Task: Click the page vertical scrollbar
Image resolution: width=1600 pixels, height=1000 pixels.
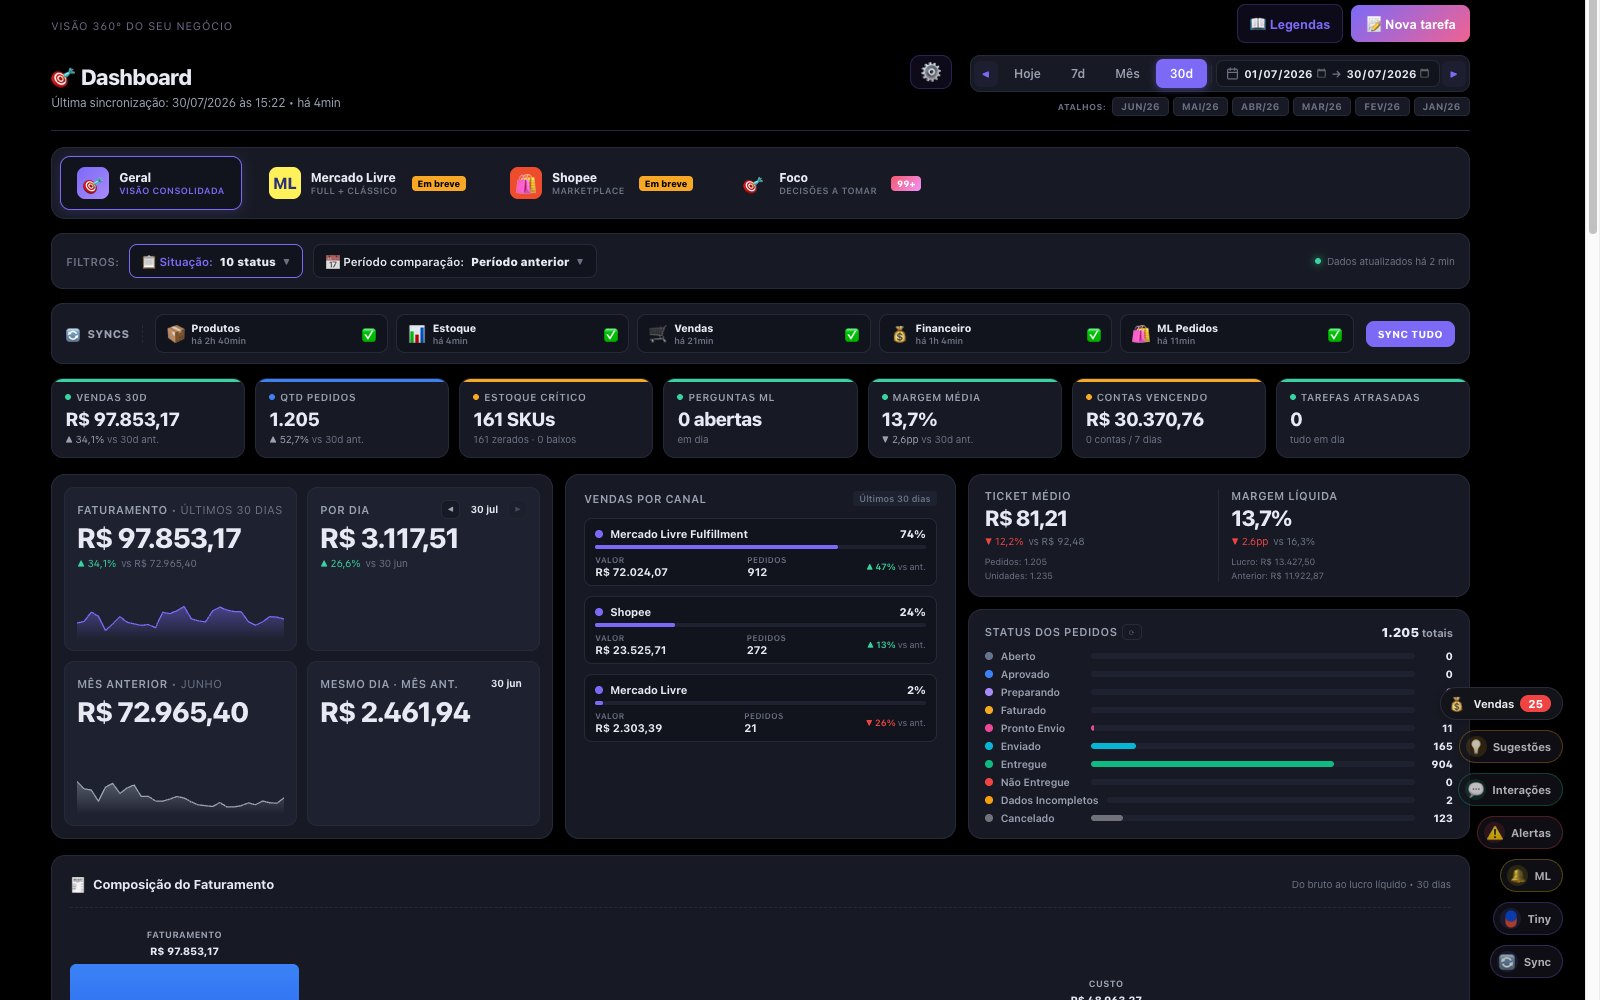Action: pos(1592,118)
